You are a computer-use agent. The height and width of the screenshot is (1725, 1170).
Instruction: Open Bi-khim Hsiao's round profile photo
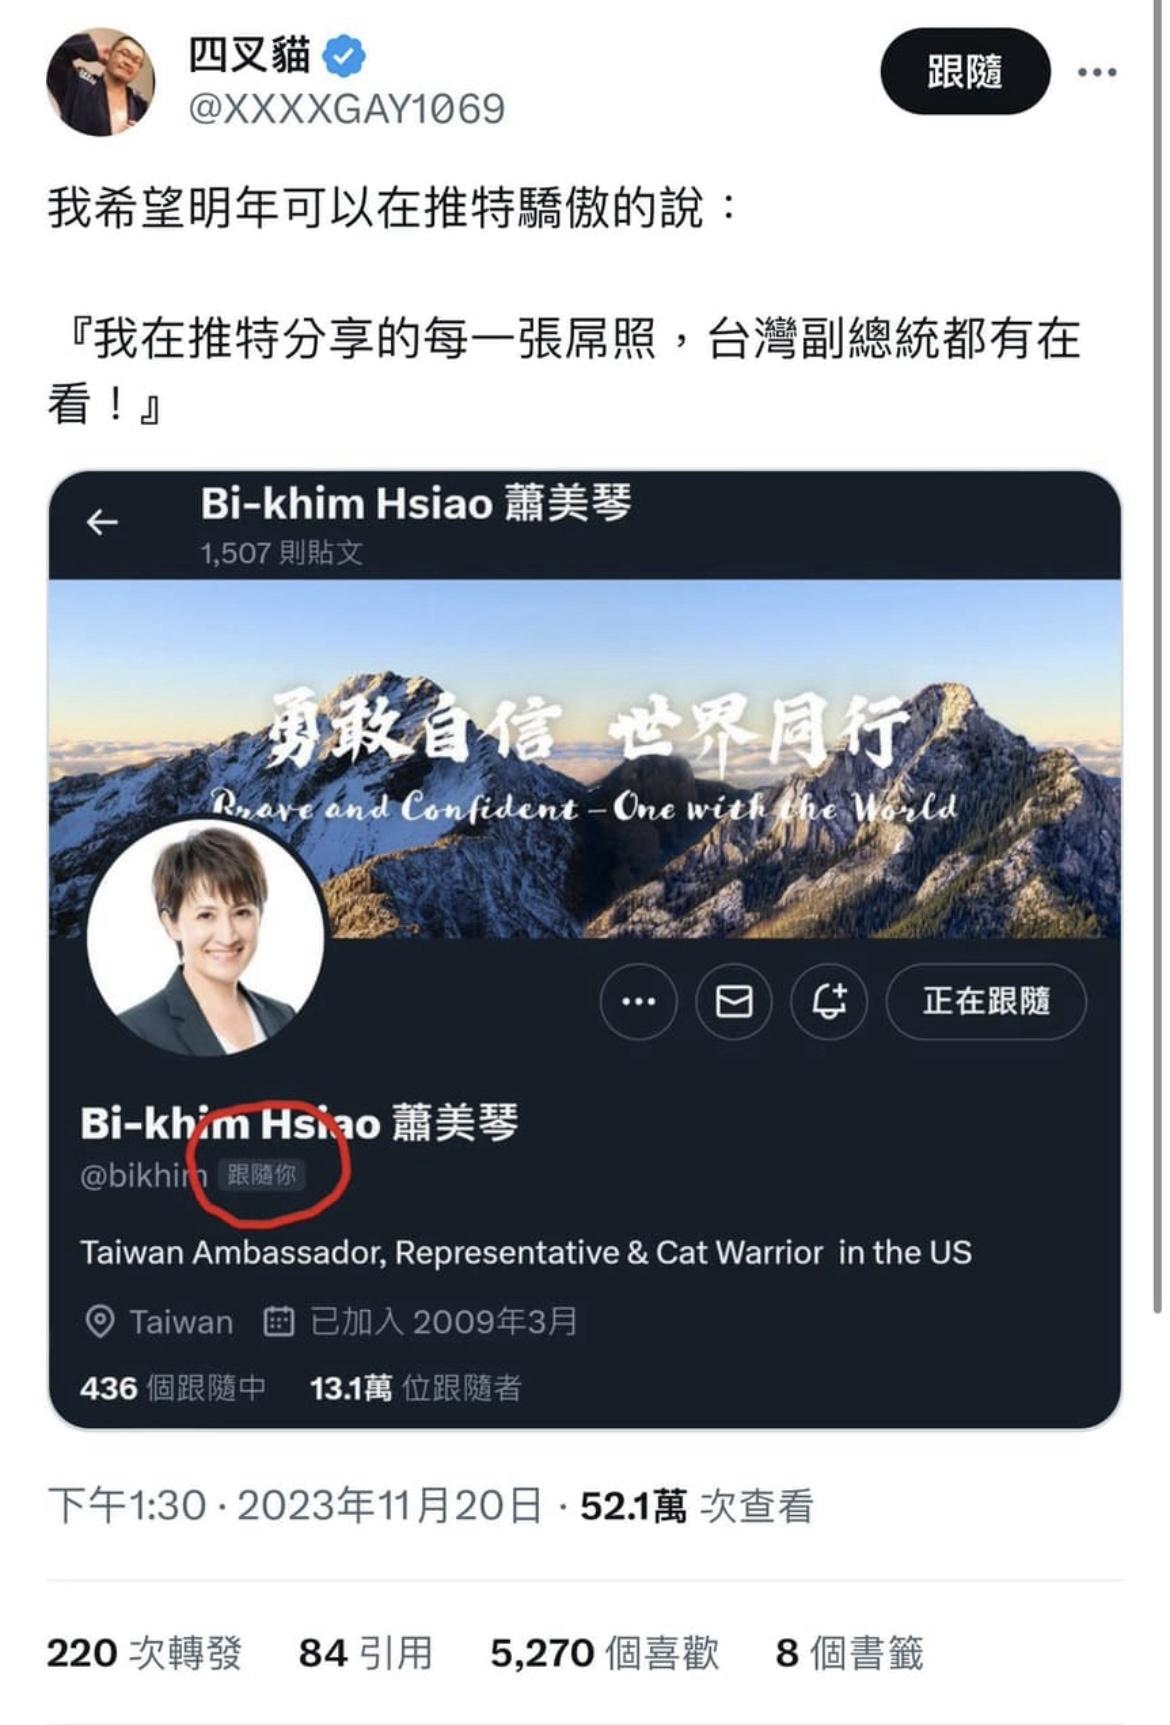[206, 938]
